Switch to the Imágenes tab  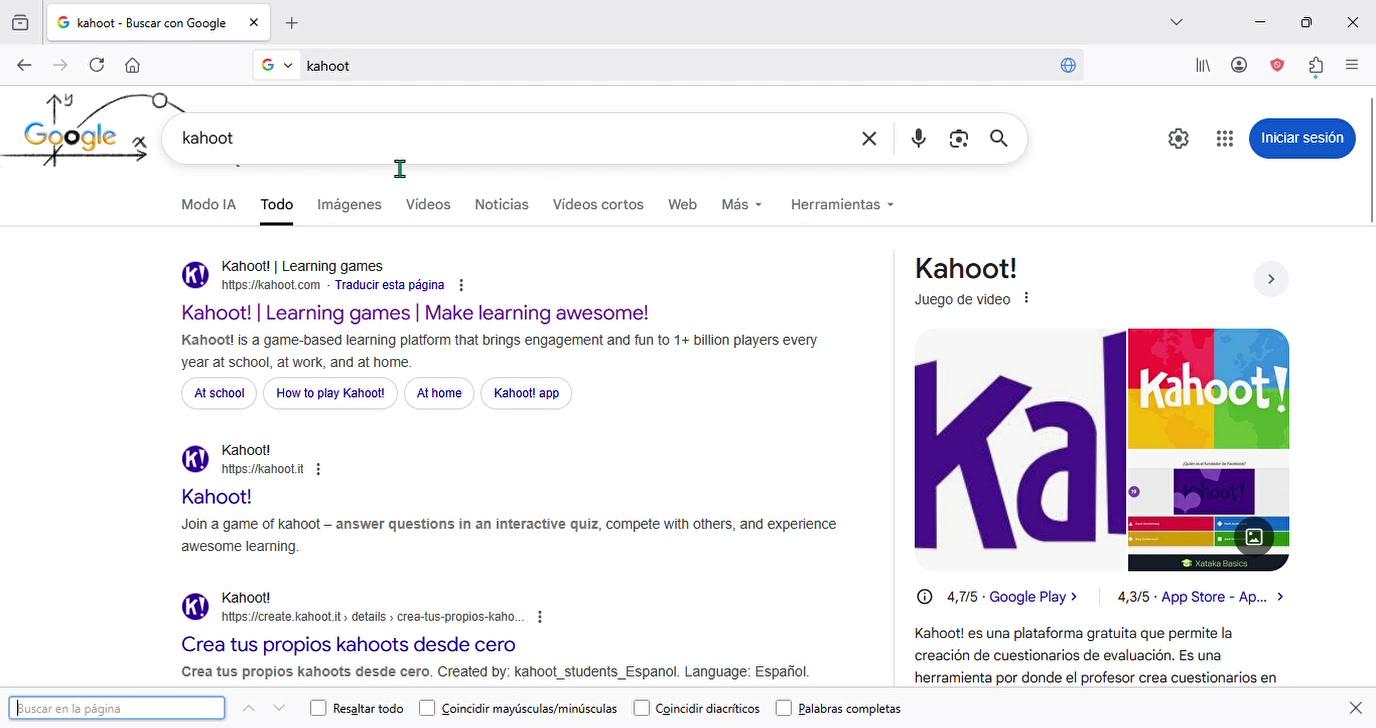tap(349, 204)
